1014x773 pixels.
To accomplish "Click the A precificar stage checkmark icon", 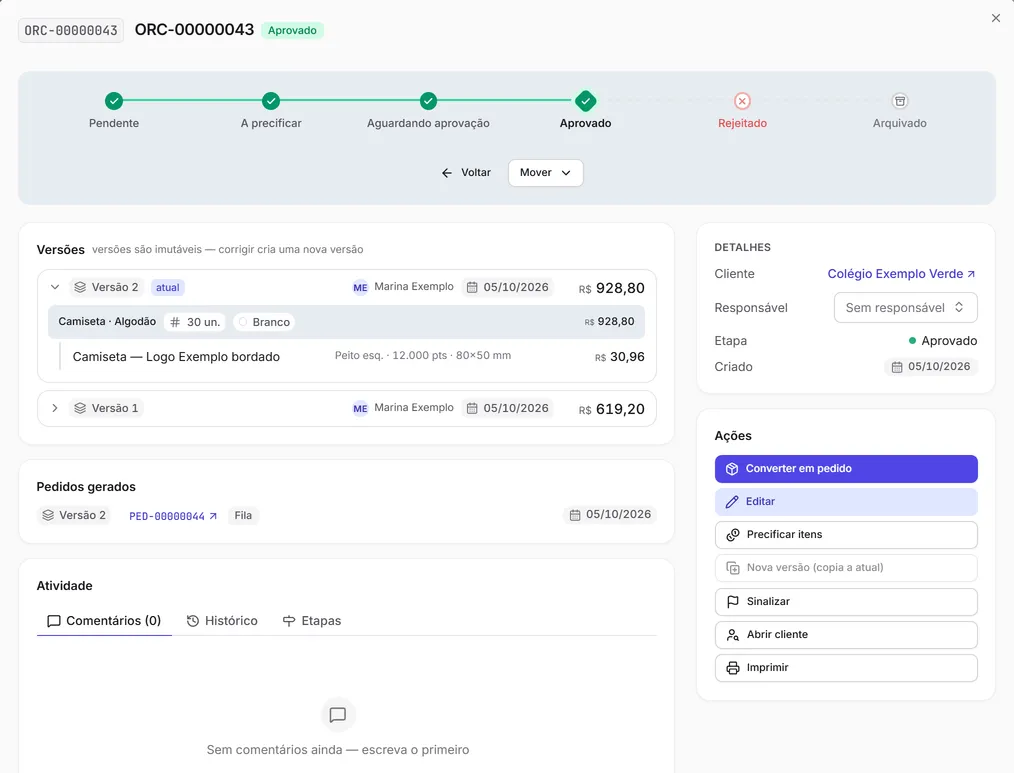I will pos(271,101).
